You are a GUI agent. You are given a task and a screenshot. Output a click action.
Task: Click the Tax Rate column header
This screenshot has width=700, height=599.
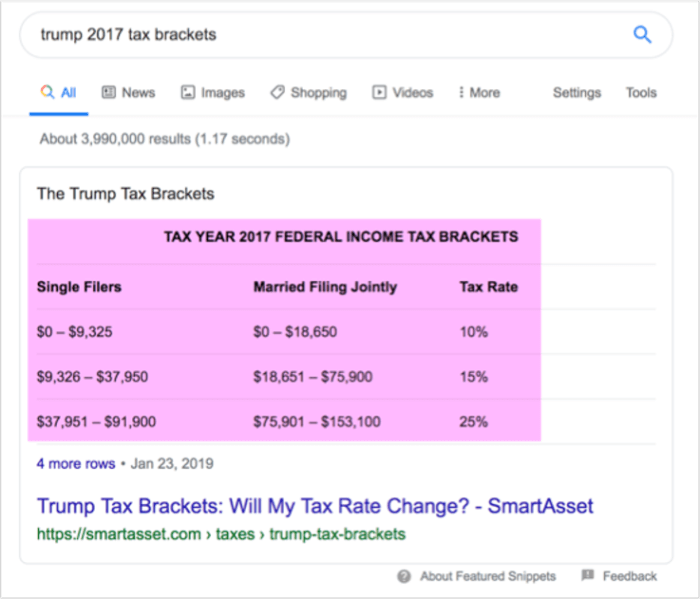[486, 287]
